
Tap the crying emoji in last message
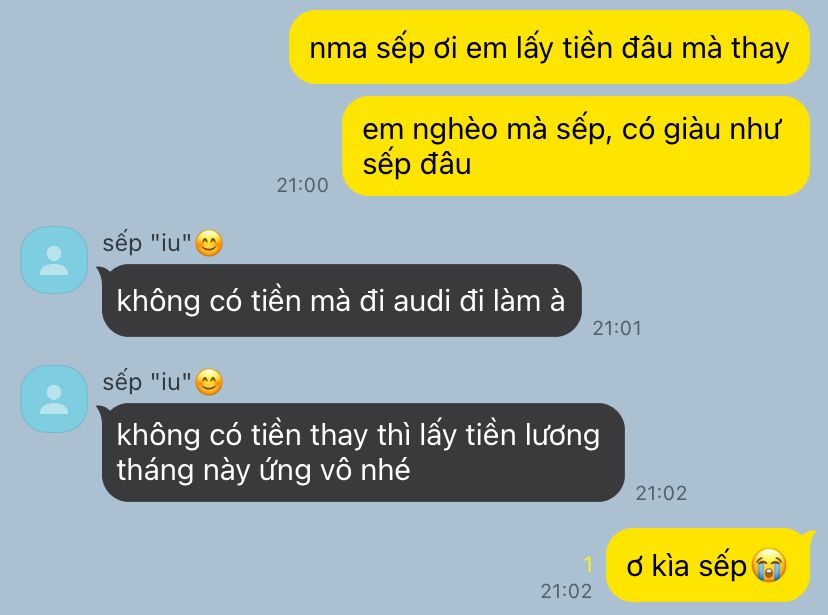click(769, 565)
